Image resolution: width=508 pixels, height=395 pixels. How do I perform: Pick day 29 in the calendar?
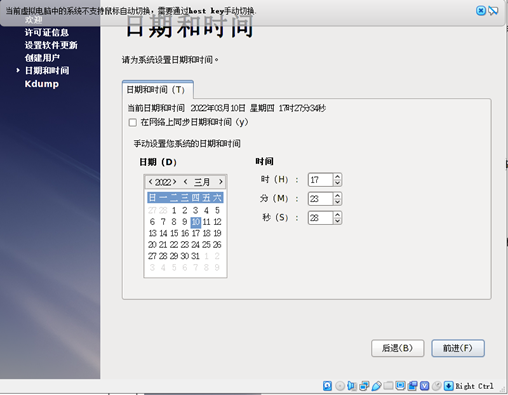[174, 256]
